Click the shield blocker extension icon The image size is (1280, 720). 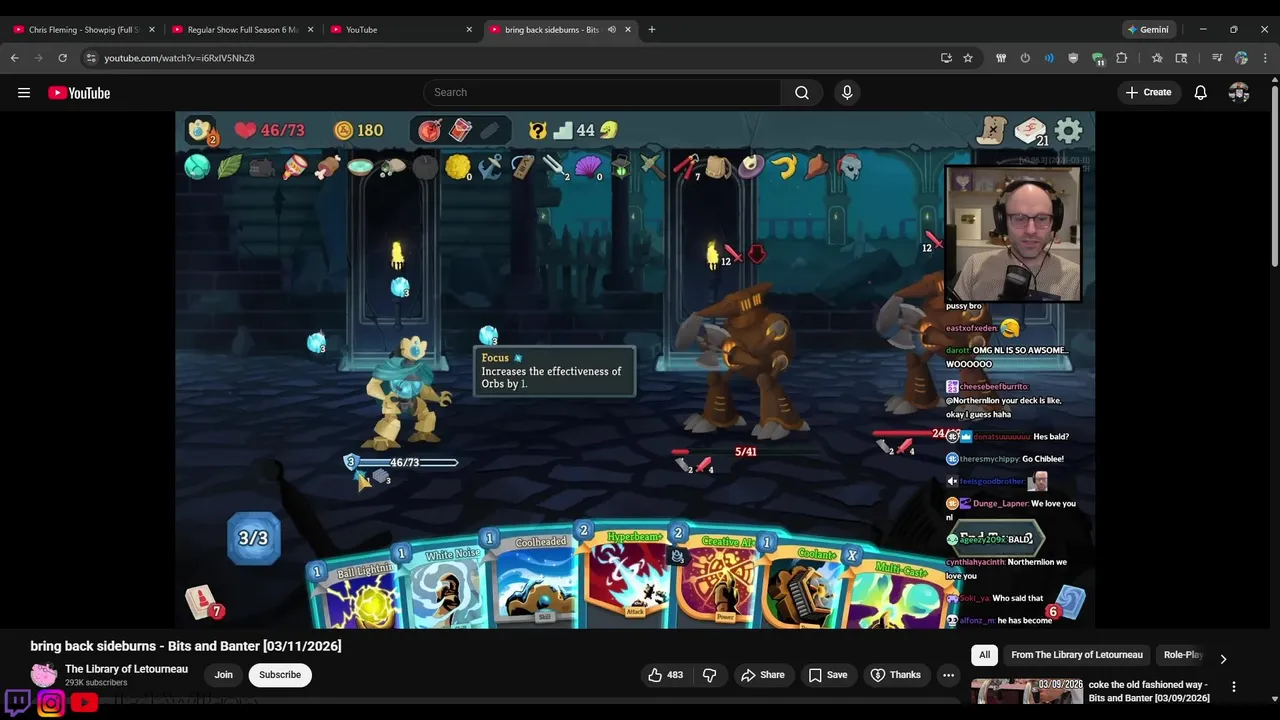coord(1073,58)
